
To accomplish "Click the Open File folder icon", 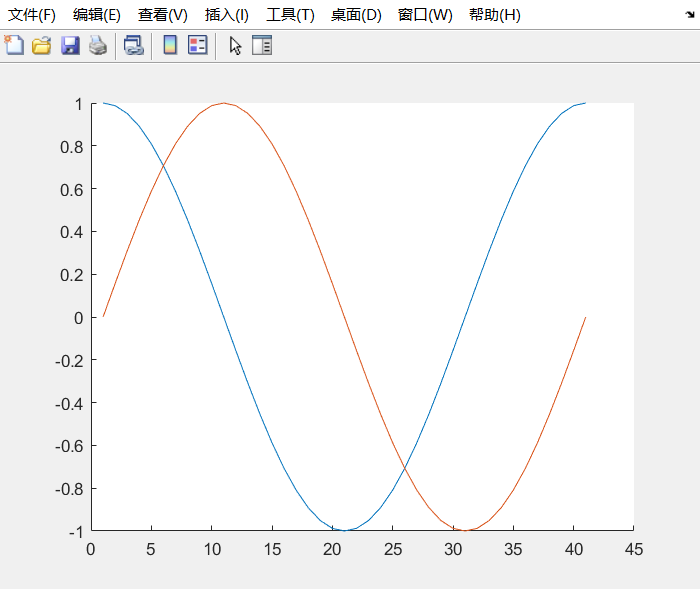I will tap(42, 46).
